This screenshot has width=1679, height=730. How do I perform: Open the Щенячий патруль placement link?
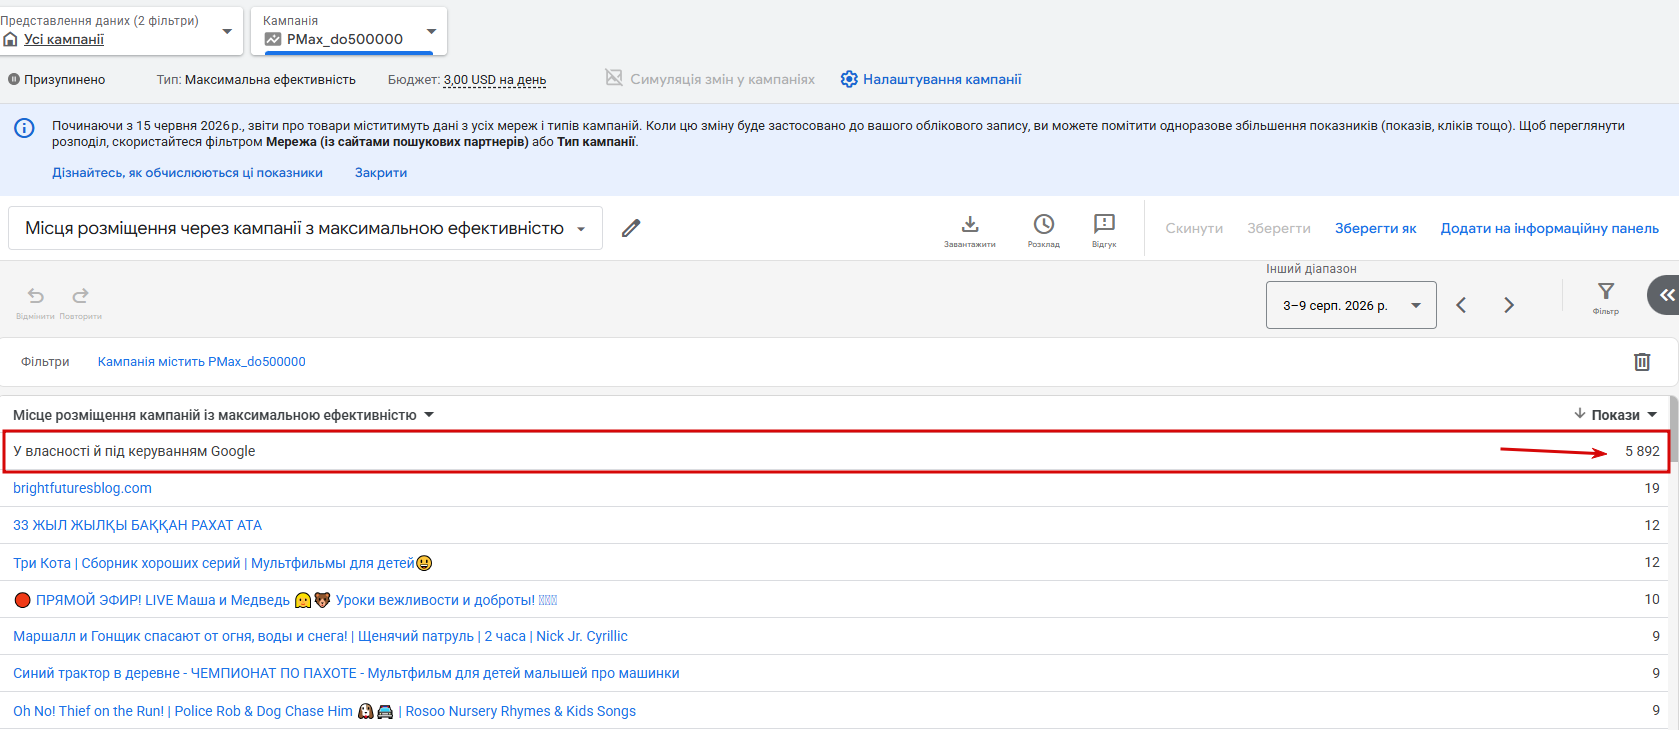pyautogui.click(x=320, y=636)
